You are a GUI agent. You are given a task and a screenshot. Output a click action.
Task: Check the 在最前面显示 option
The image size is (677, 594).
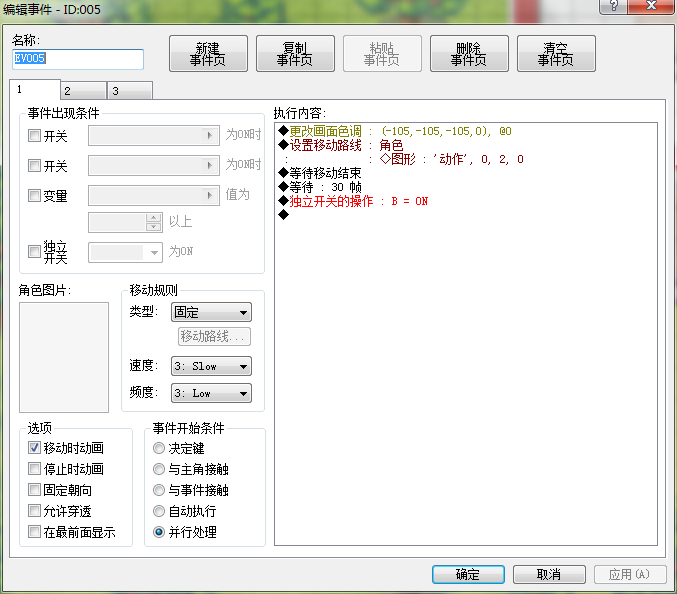(x=34, y=531)
